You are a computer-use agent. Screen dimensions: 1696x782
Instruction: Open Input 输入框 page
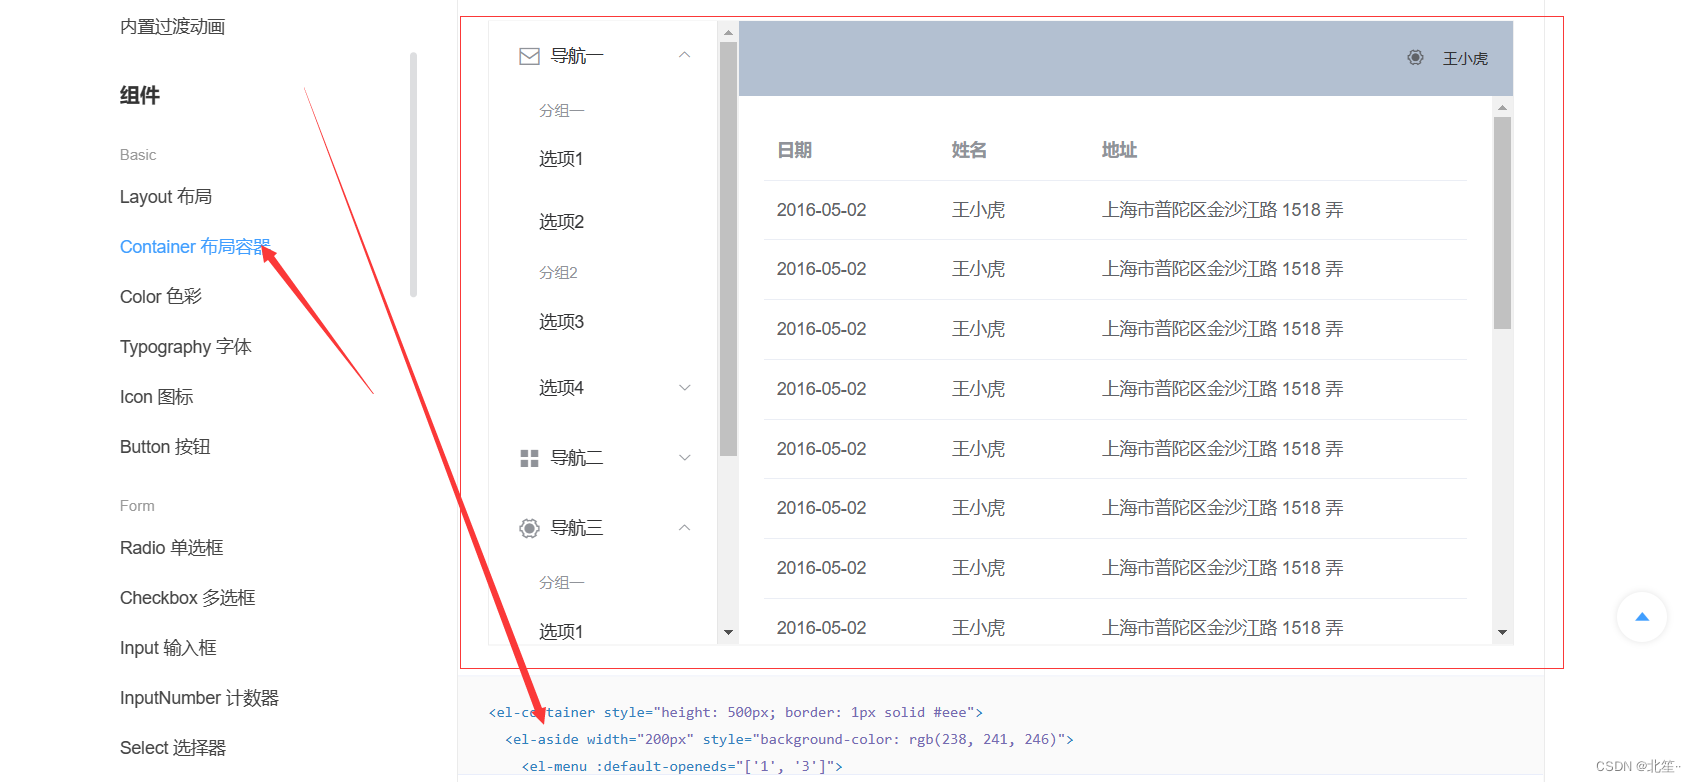[168, 648]
